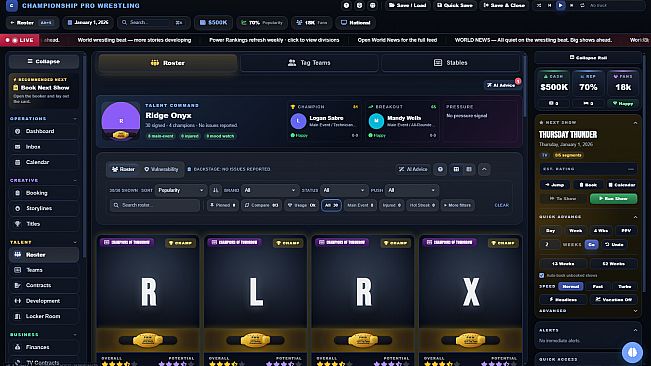The width and height of the screenshot is (651, 366).
Task: Toggle the Injured filter chip
Action: coord(392,205)
